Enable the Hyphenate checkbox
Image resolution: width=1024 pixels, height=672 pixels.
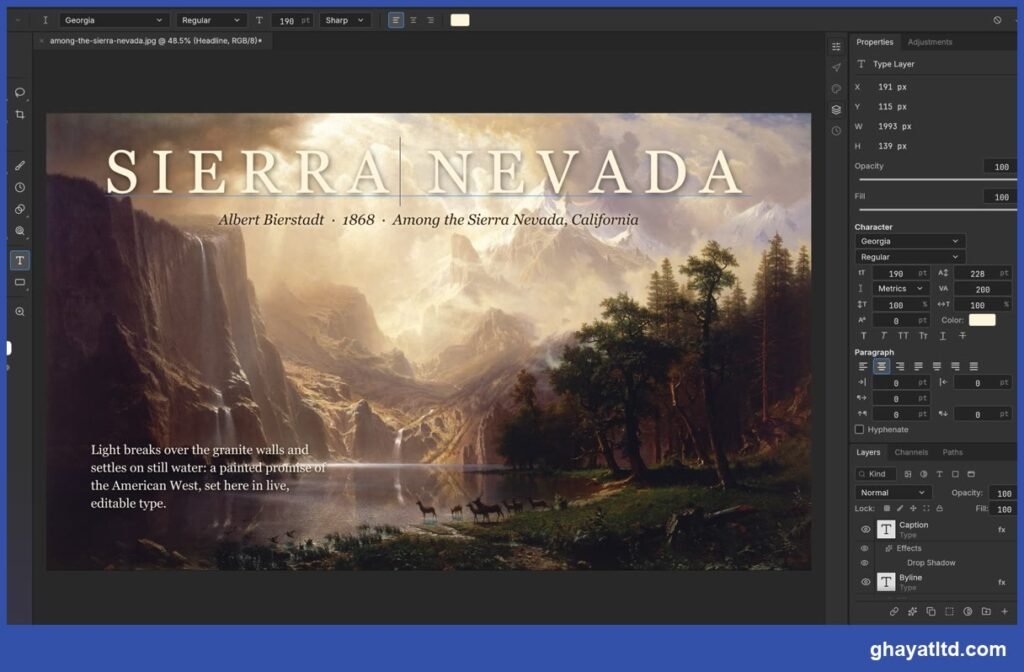859,430
